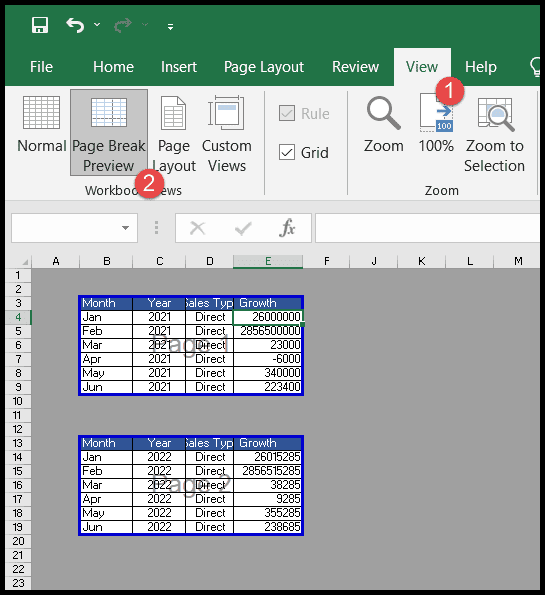545x595 pixels.
Task: Click the Save icon in quick access toolbar
Action: point(40,25)
